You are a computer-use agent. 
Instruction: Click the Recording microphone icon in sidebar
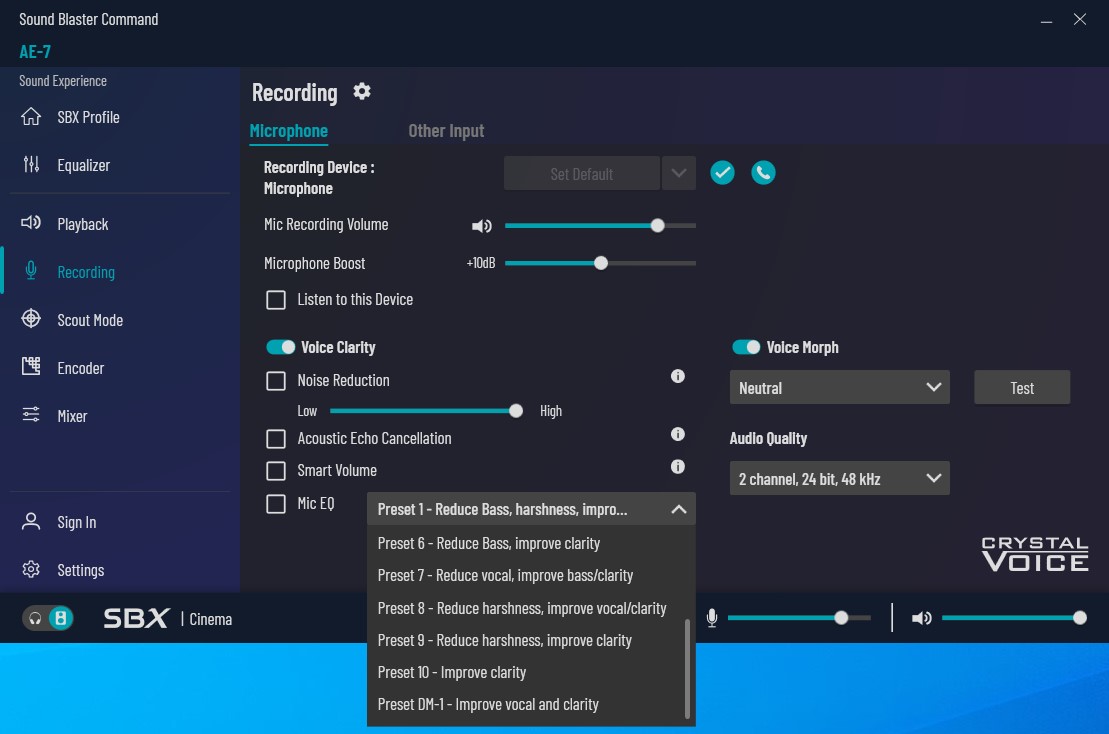(31, 272)
